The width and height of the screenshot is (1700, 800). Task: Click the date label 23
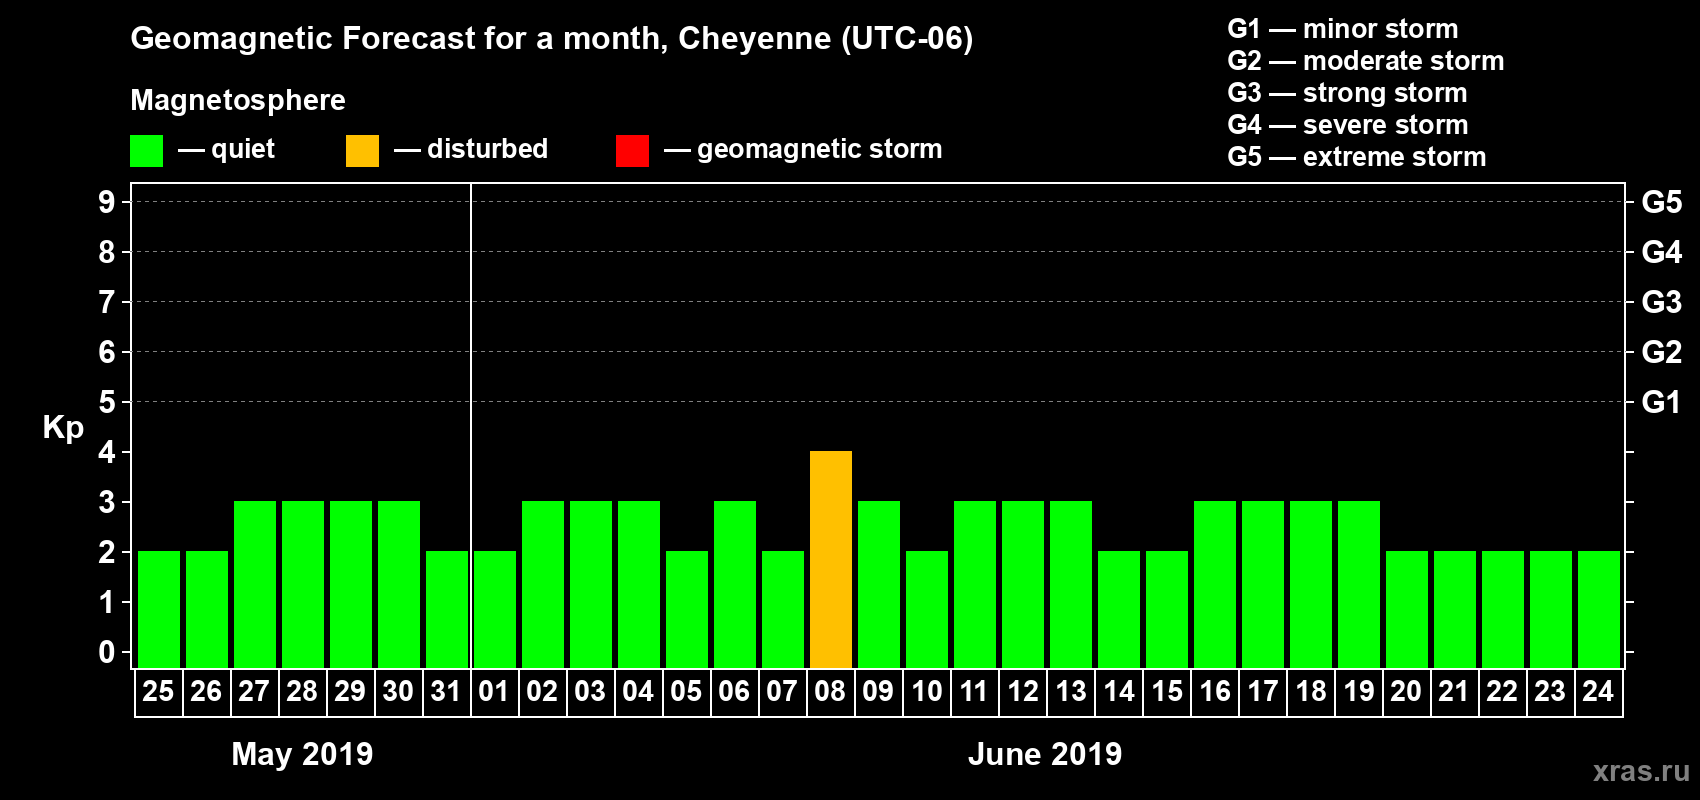point(1550,691)
